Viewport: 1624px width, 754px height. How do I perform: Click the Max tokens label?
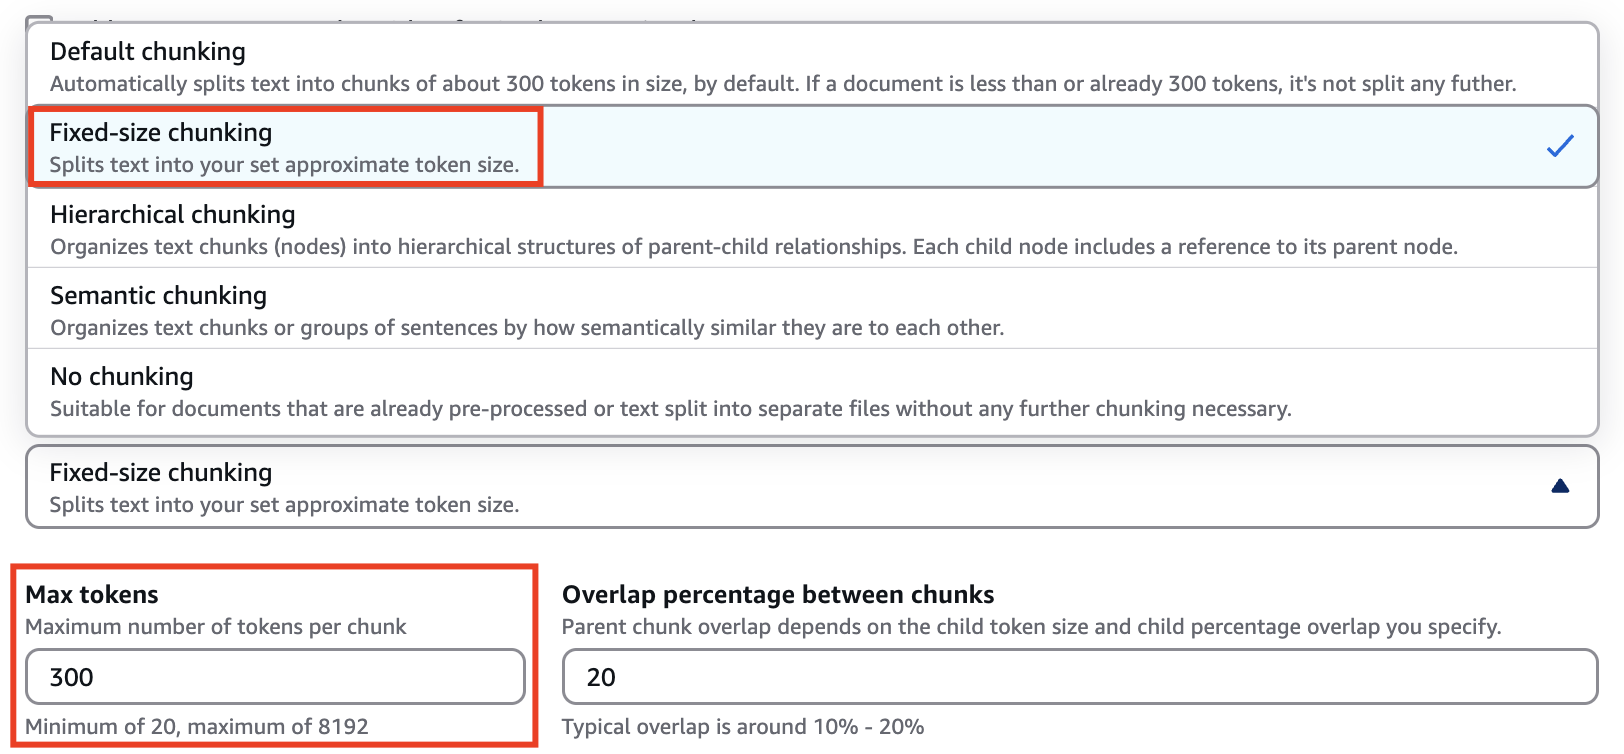pyautogui.click(x=92, y=594)
